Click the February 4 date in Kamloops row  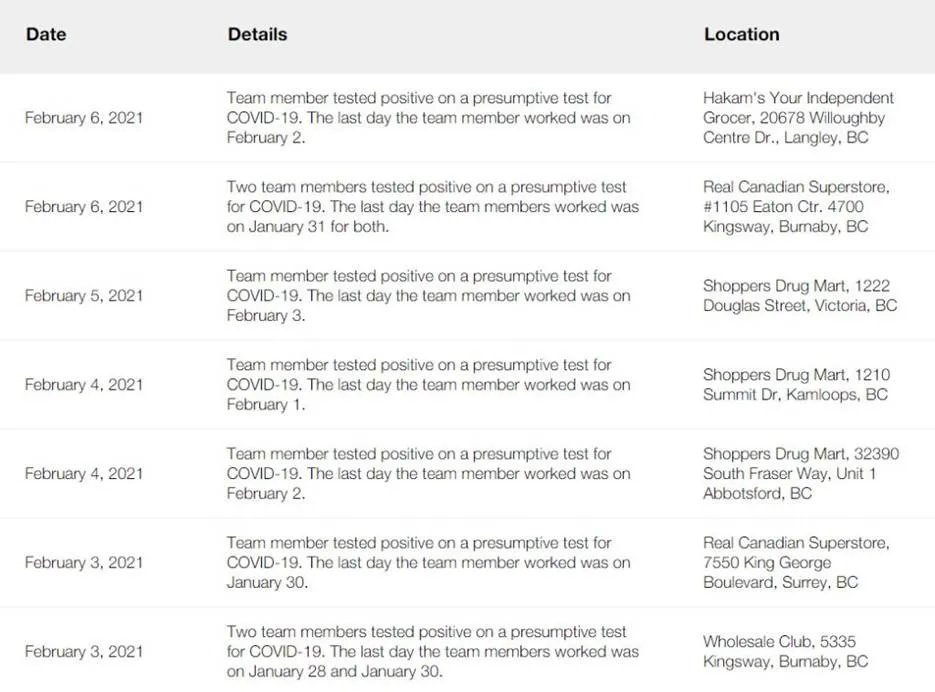pos(84,385)
